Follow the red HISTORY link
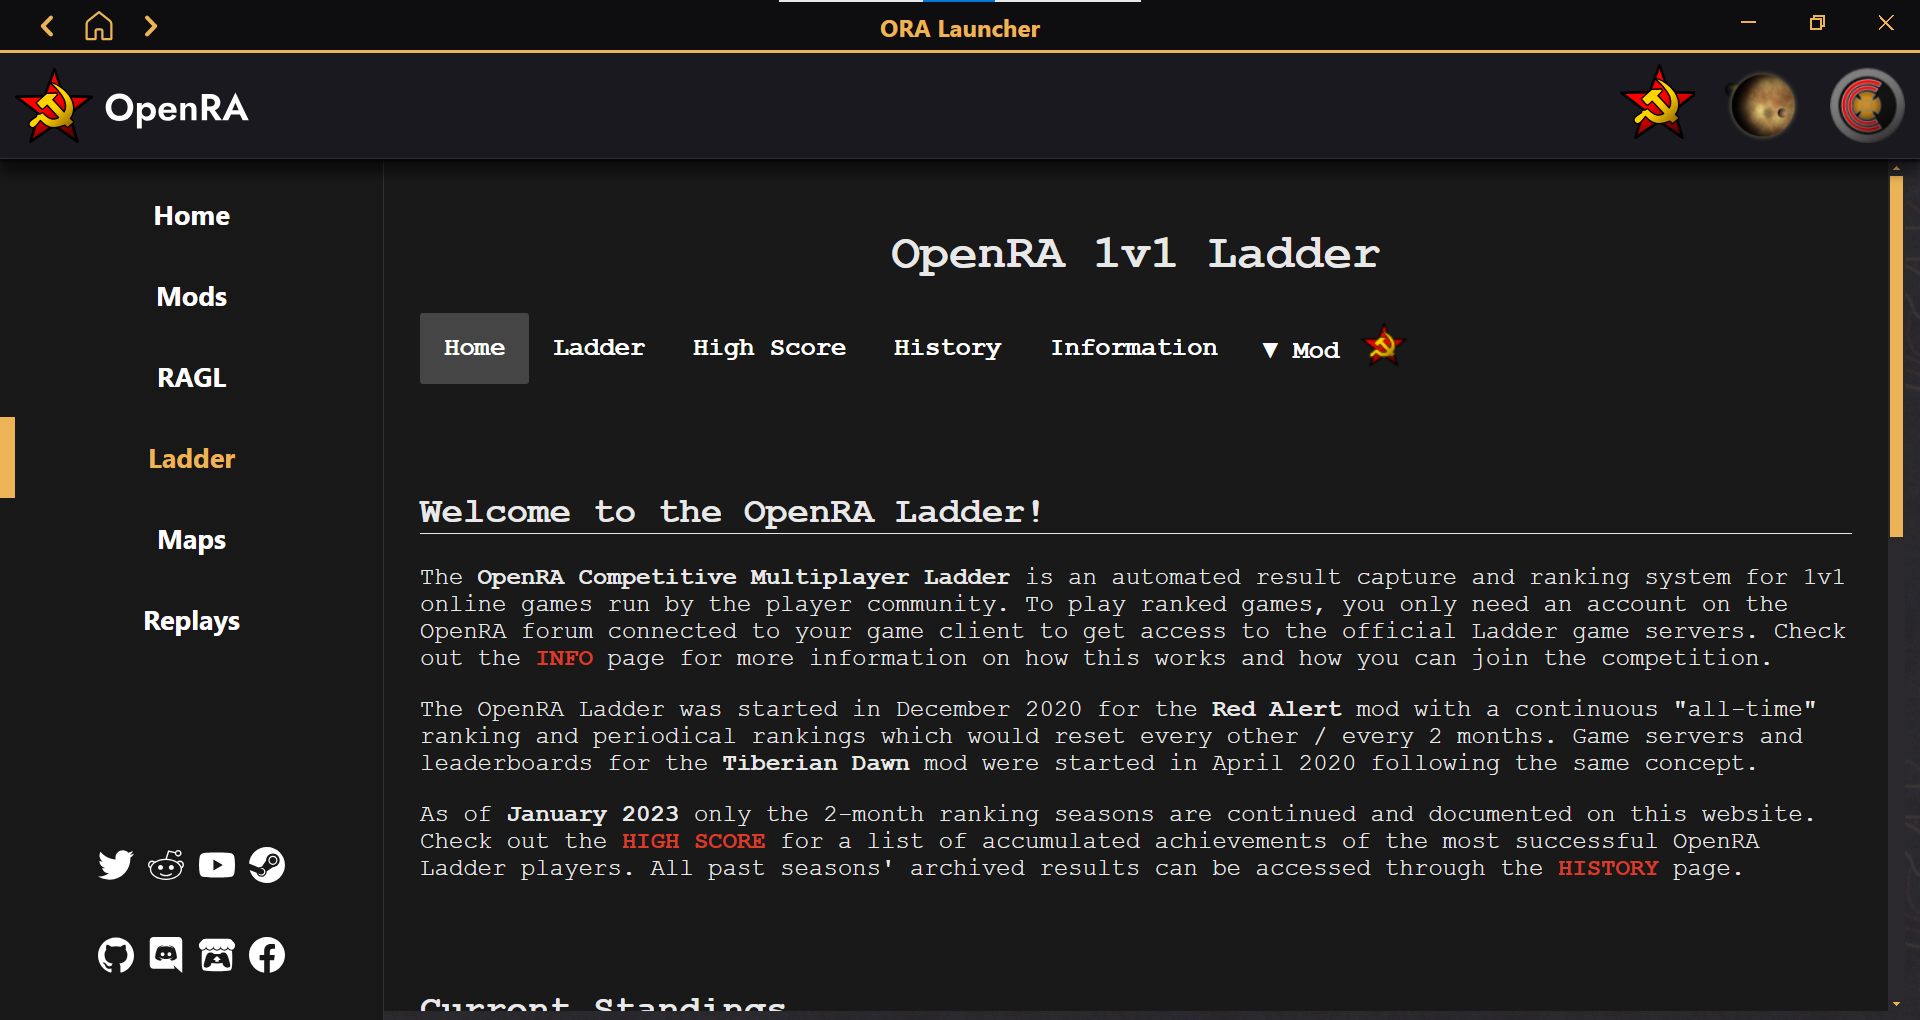The image size is (1920, 1020). 1608,868
